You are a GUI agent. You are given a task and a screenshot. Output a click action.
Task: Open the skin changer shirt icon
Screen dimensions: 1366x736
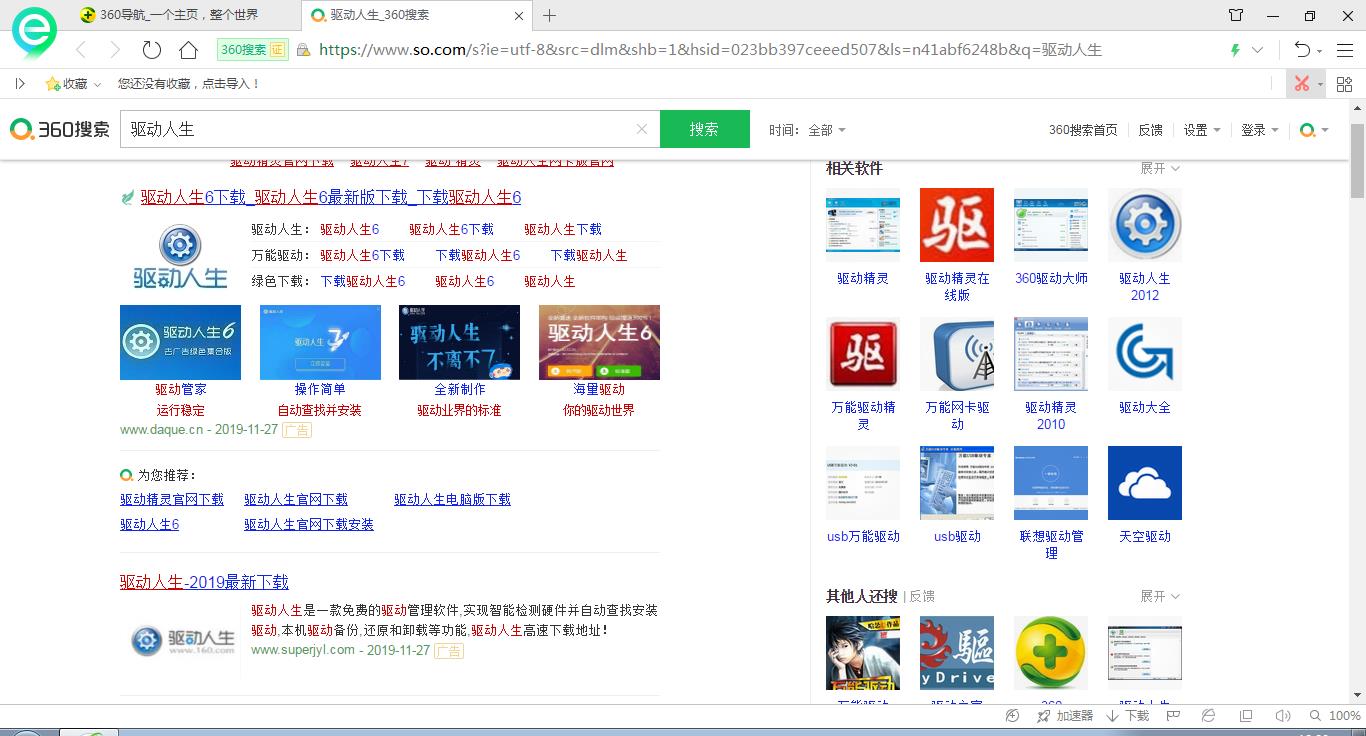[1236, 15]
